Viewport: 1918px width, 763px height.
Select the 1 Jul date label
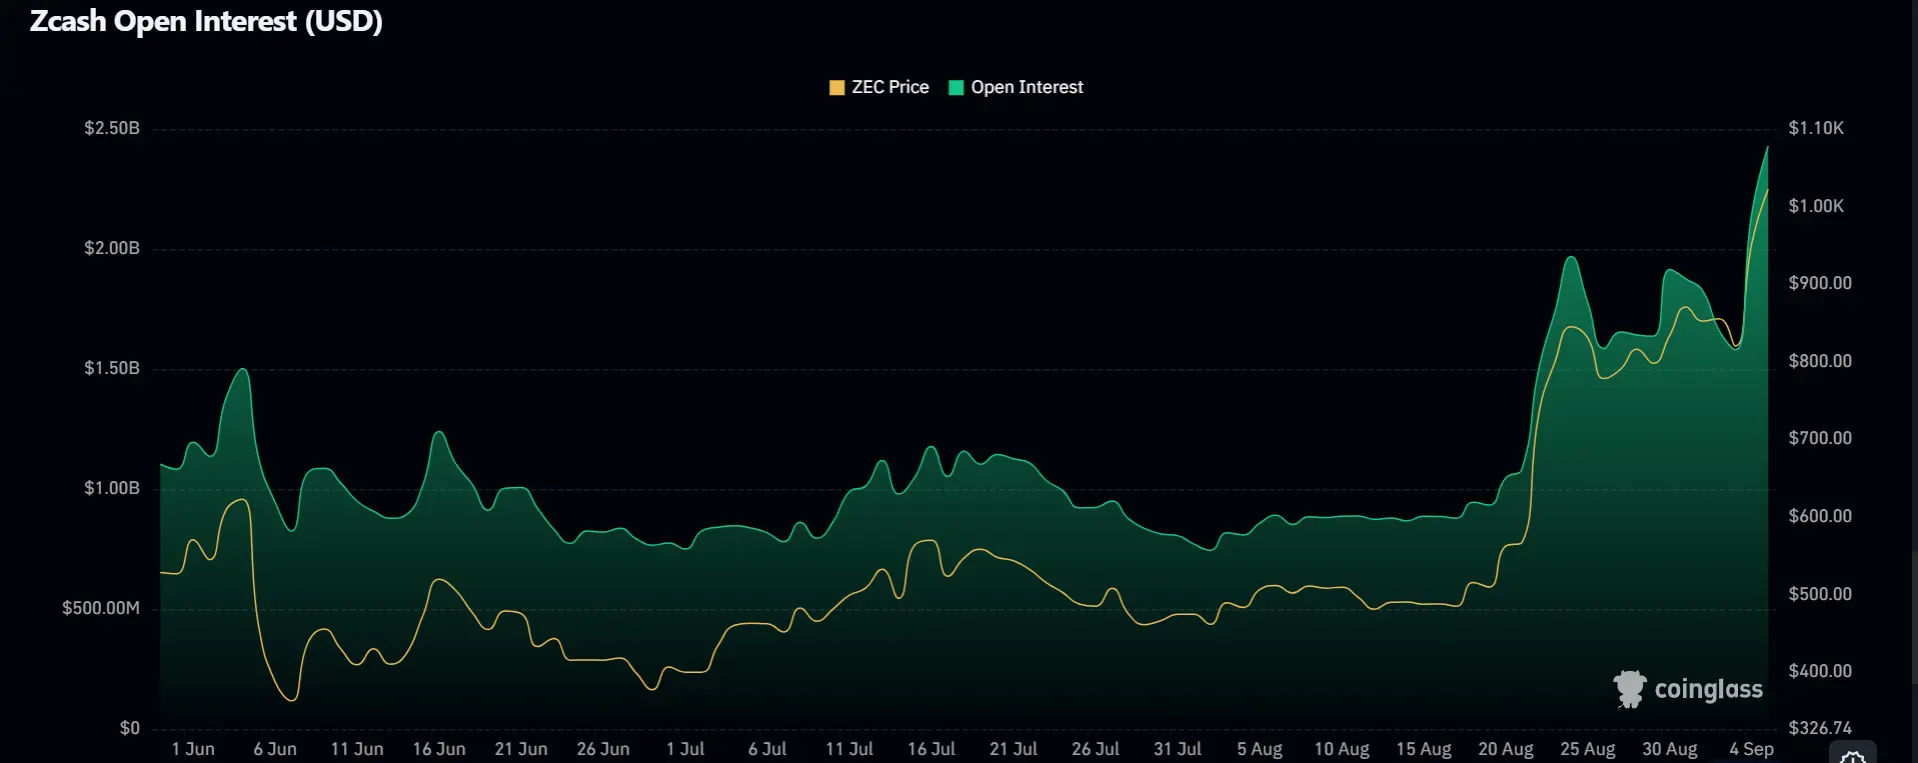[x=685, y=749]
